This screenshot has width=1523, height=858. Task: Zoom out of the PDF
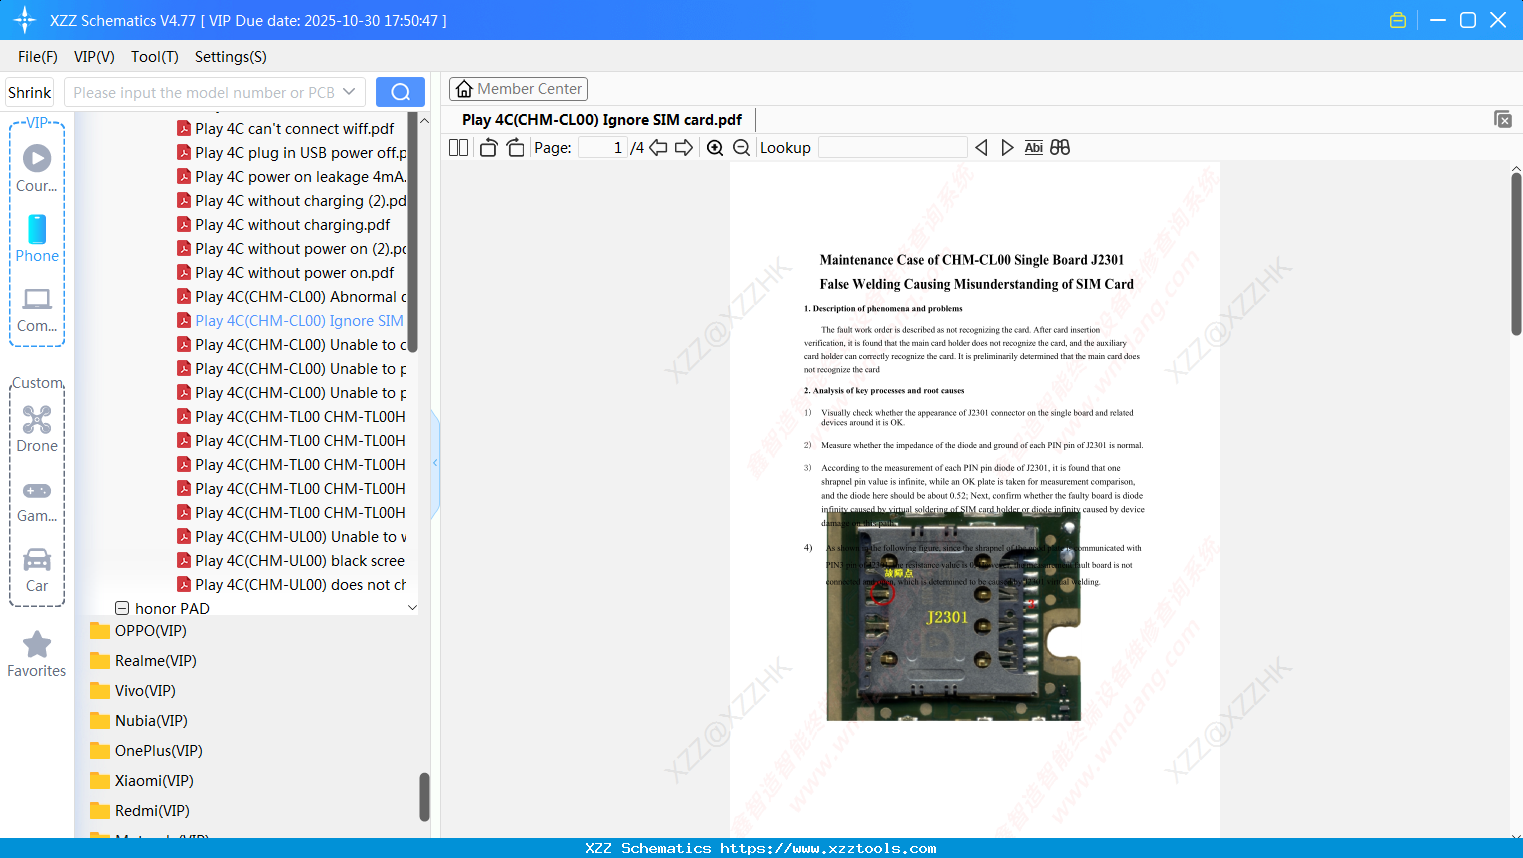[x=741, y=148]
